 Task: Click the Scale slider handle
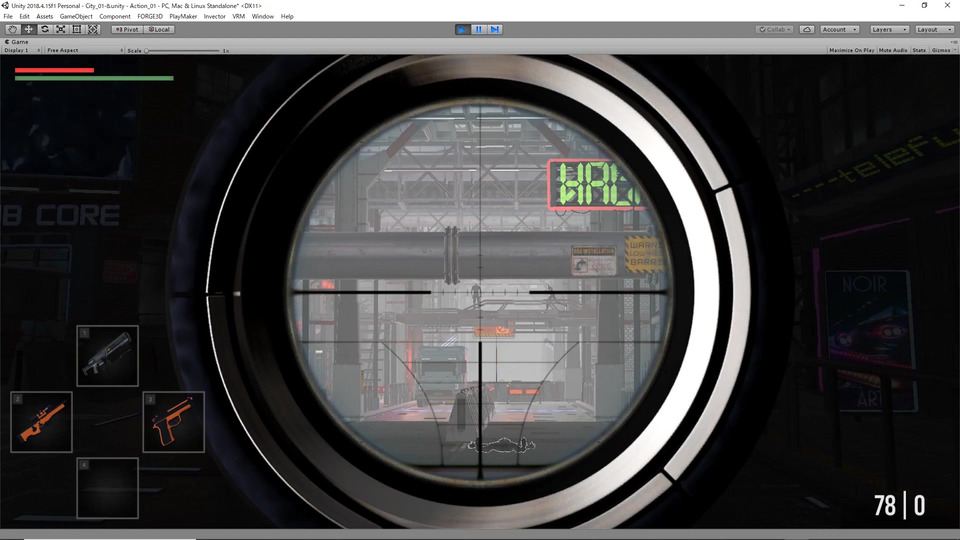[146, 50]
